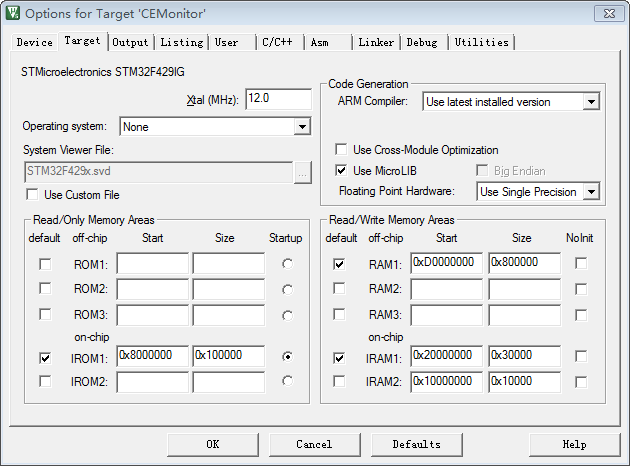Enable NoInit for RAM3
Viewport: 630px width, 466px height.
(581, 315)
